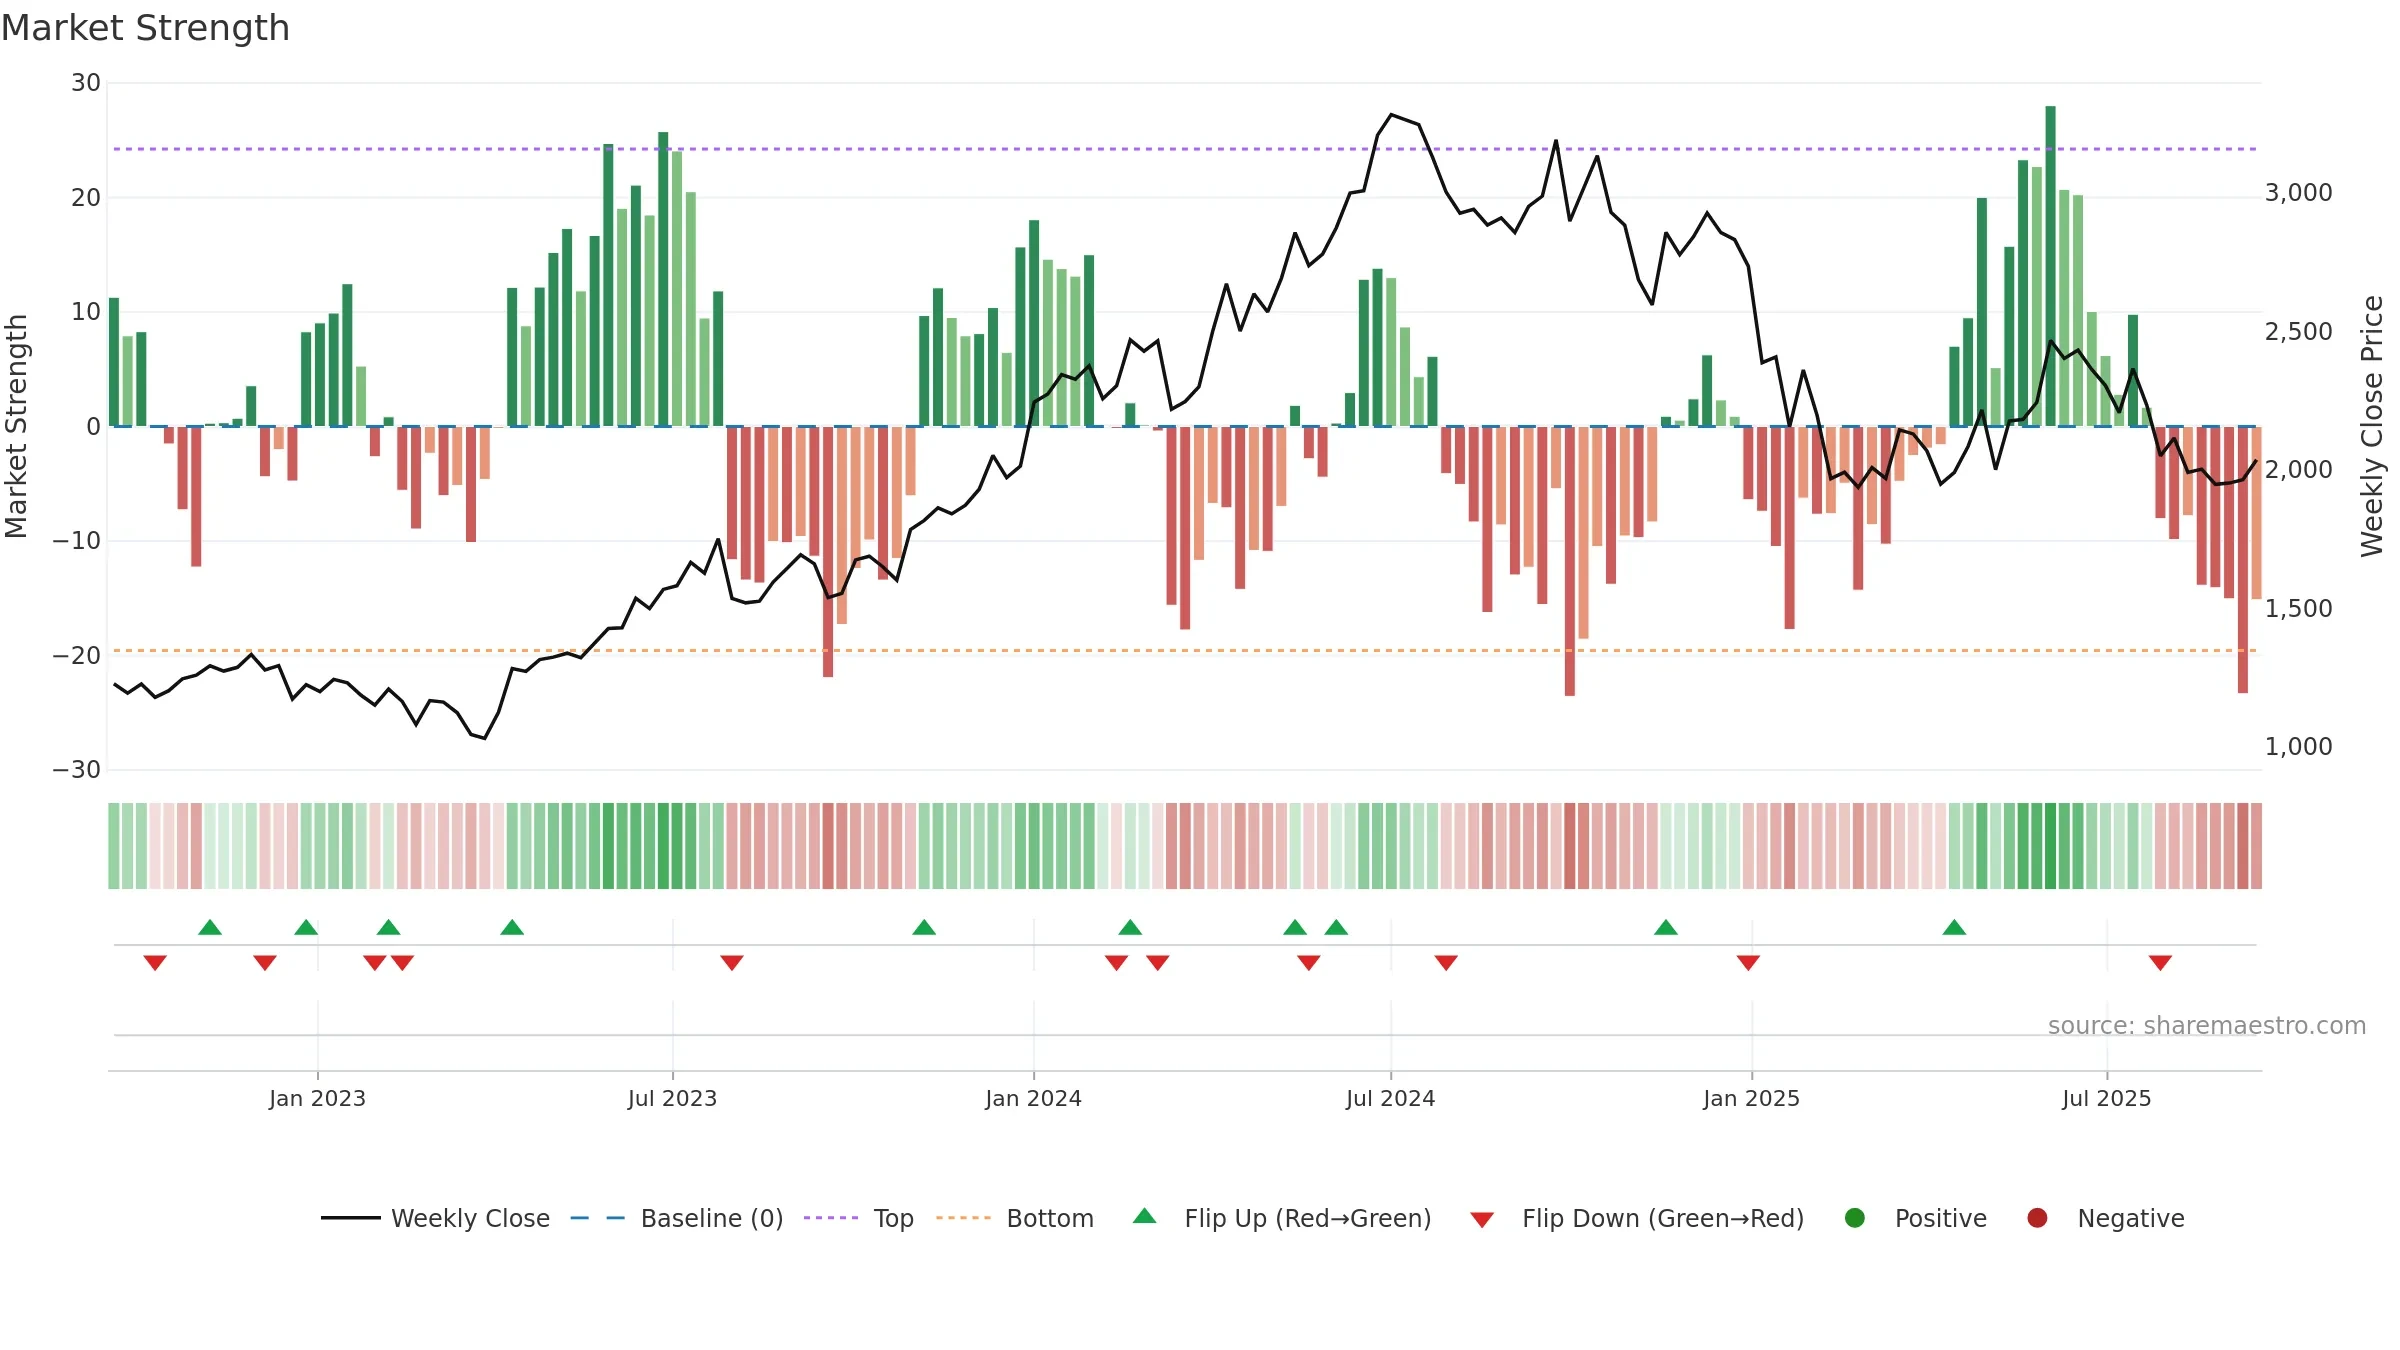Click the green Positive circle in legend
The width and height of the screenshot is (2400, 1350).
[x=1855, y=1218]
